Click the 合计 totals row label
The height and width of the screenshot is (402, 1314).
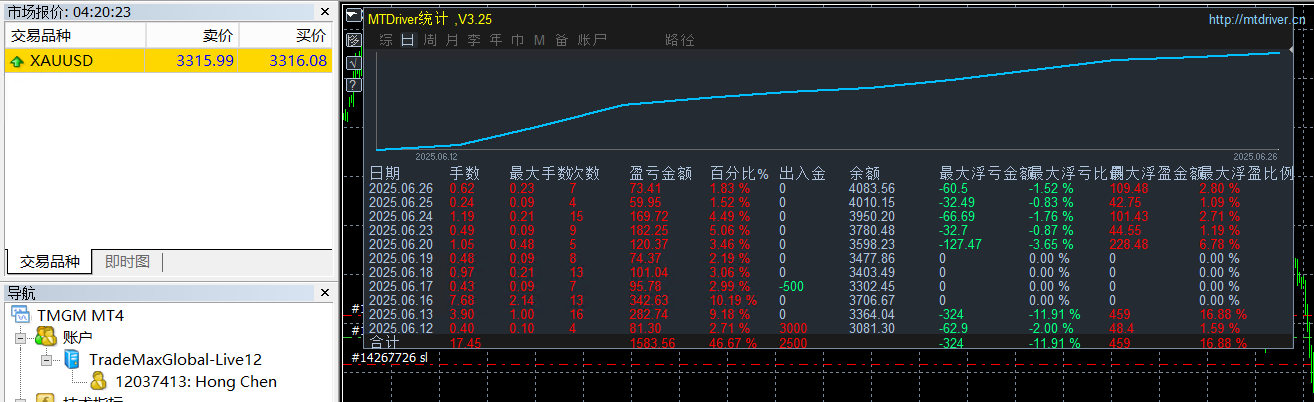coord(385,342)
